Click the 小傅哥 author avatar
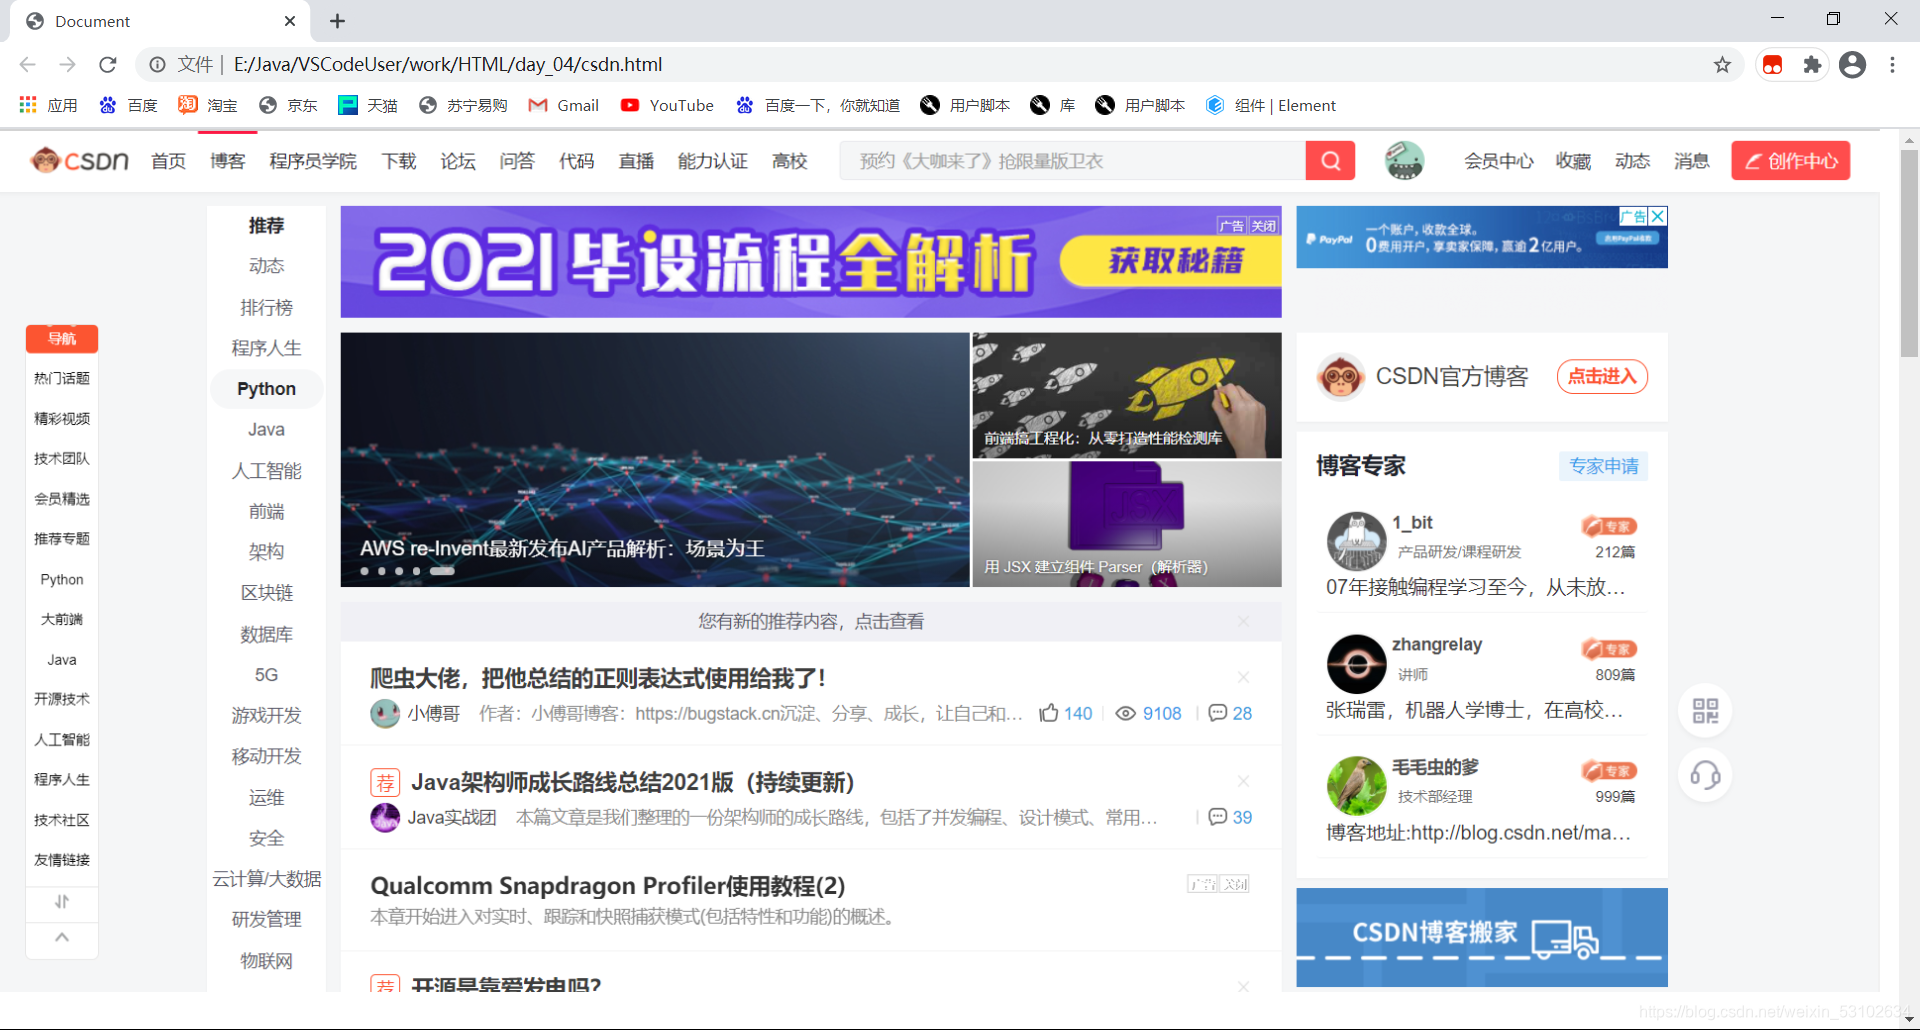Screen dimensions: 1920x1030 (385, 713)
